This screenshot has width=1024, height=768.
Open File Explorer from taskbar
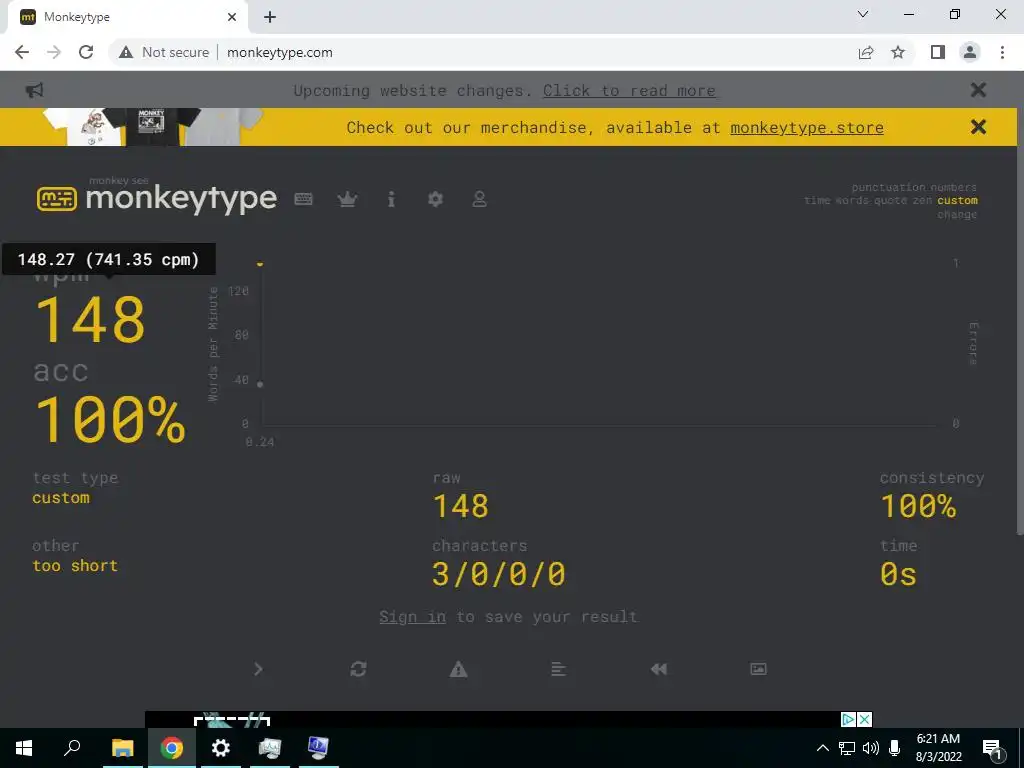pyautogui.click(x=122, y=748)
